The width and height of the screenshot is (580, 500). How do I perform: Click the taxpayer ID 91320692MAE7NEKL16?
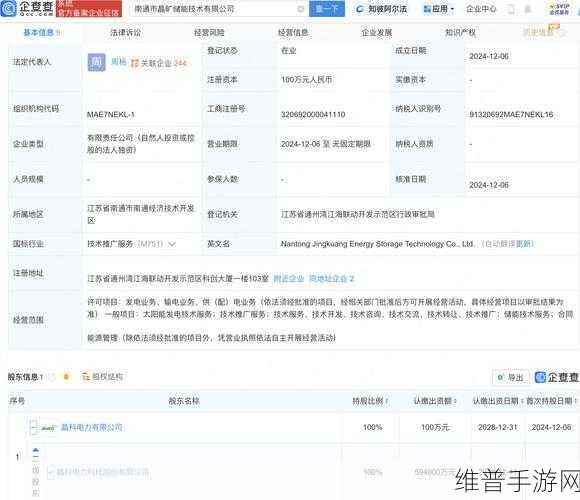point(511,115)
